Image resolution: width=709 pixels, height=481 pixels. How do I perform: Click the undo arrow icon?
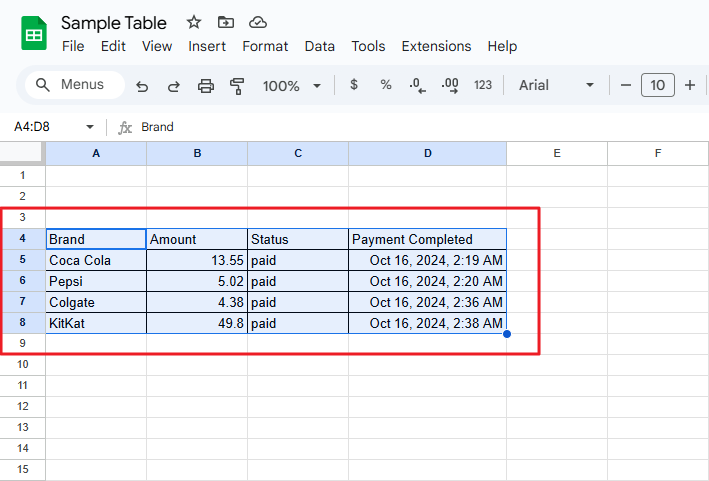point(142,85)
